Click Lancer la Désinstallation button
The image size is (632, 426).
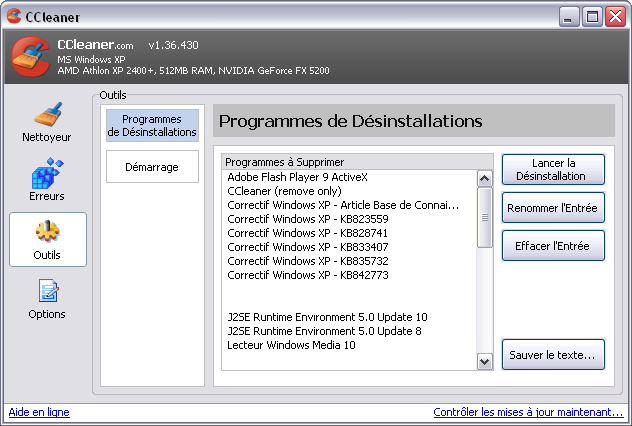553,169
